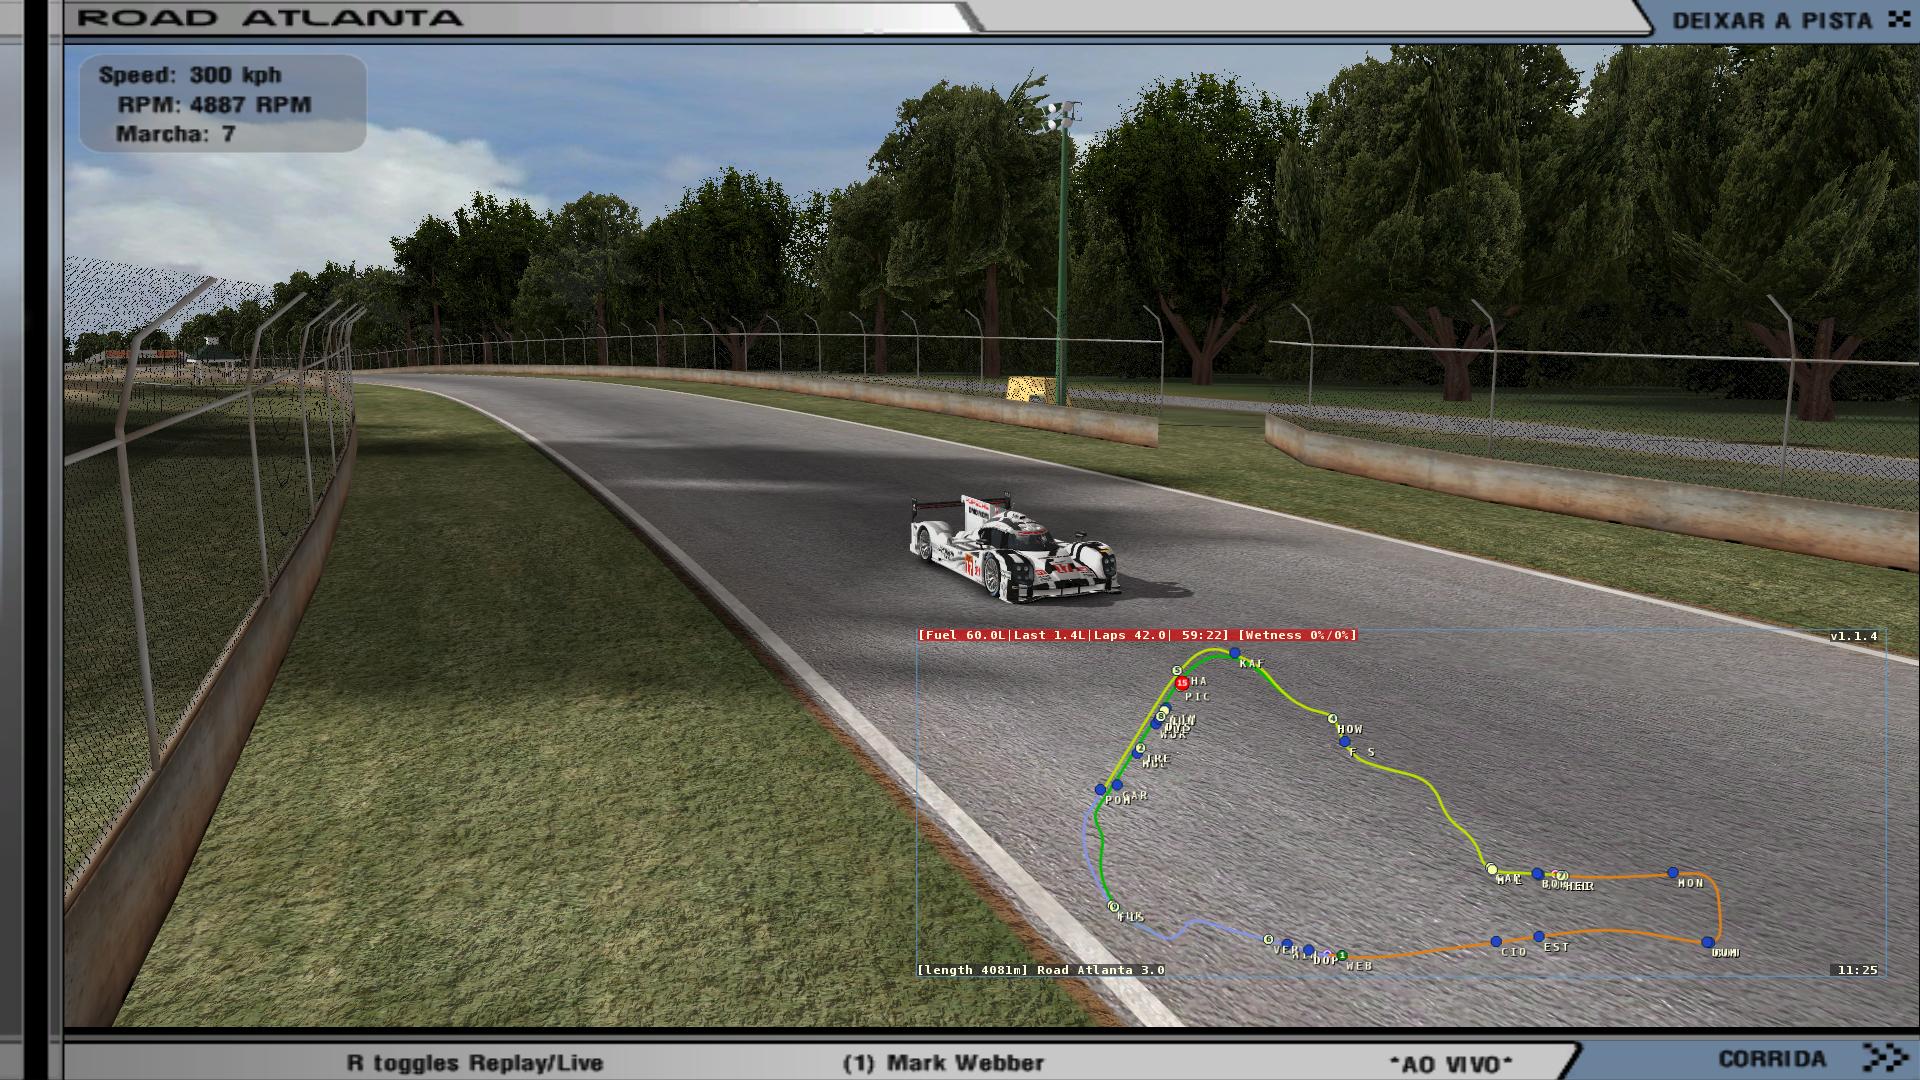Click marker 4 near HOW on map
The width and height of the screenshot is (1920, 1080).
1332,718
